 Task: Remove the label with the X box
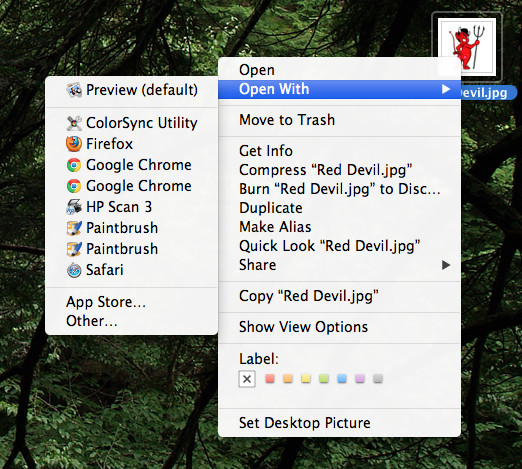(247, 379)
